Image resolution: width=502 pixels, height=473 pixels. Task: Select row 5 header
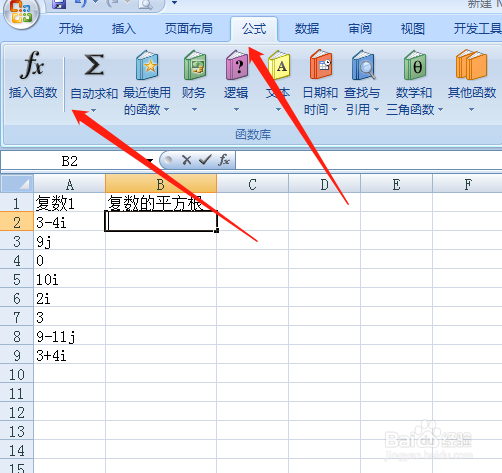coord(17,279)
